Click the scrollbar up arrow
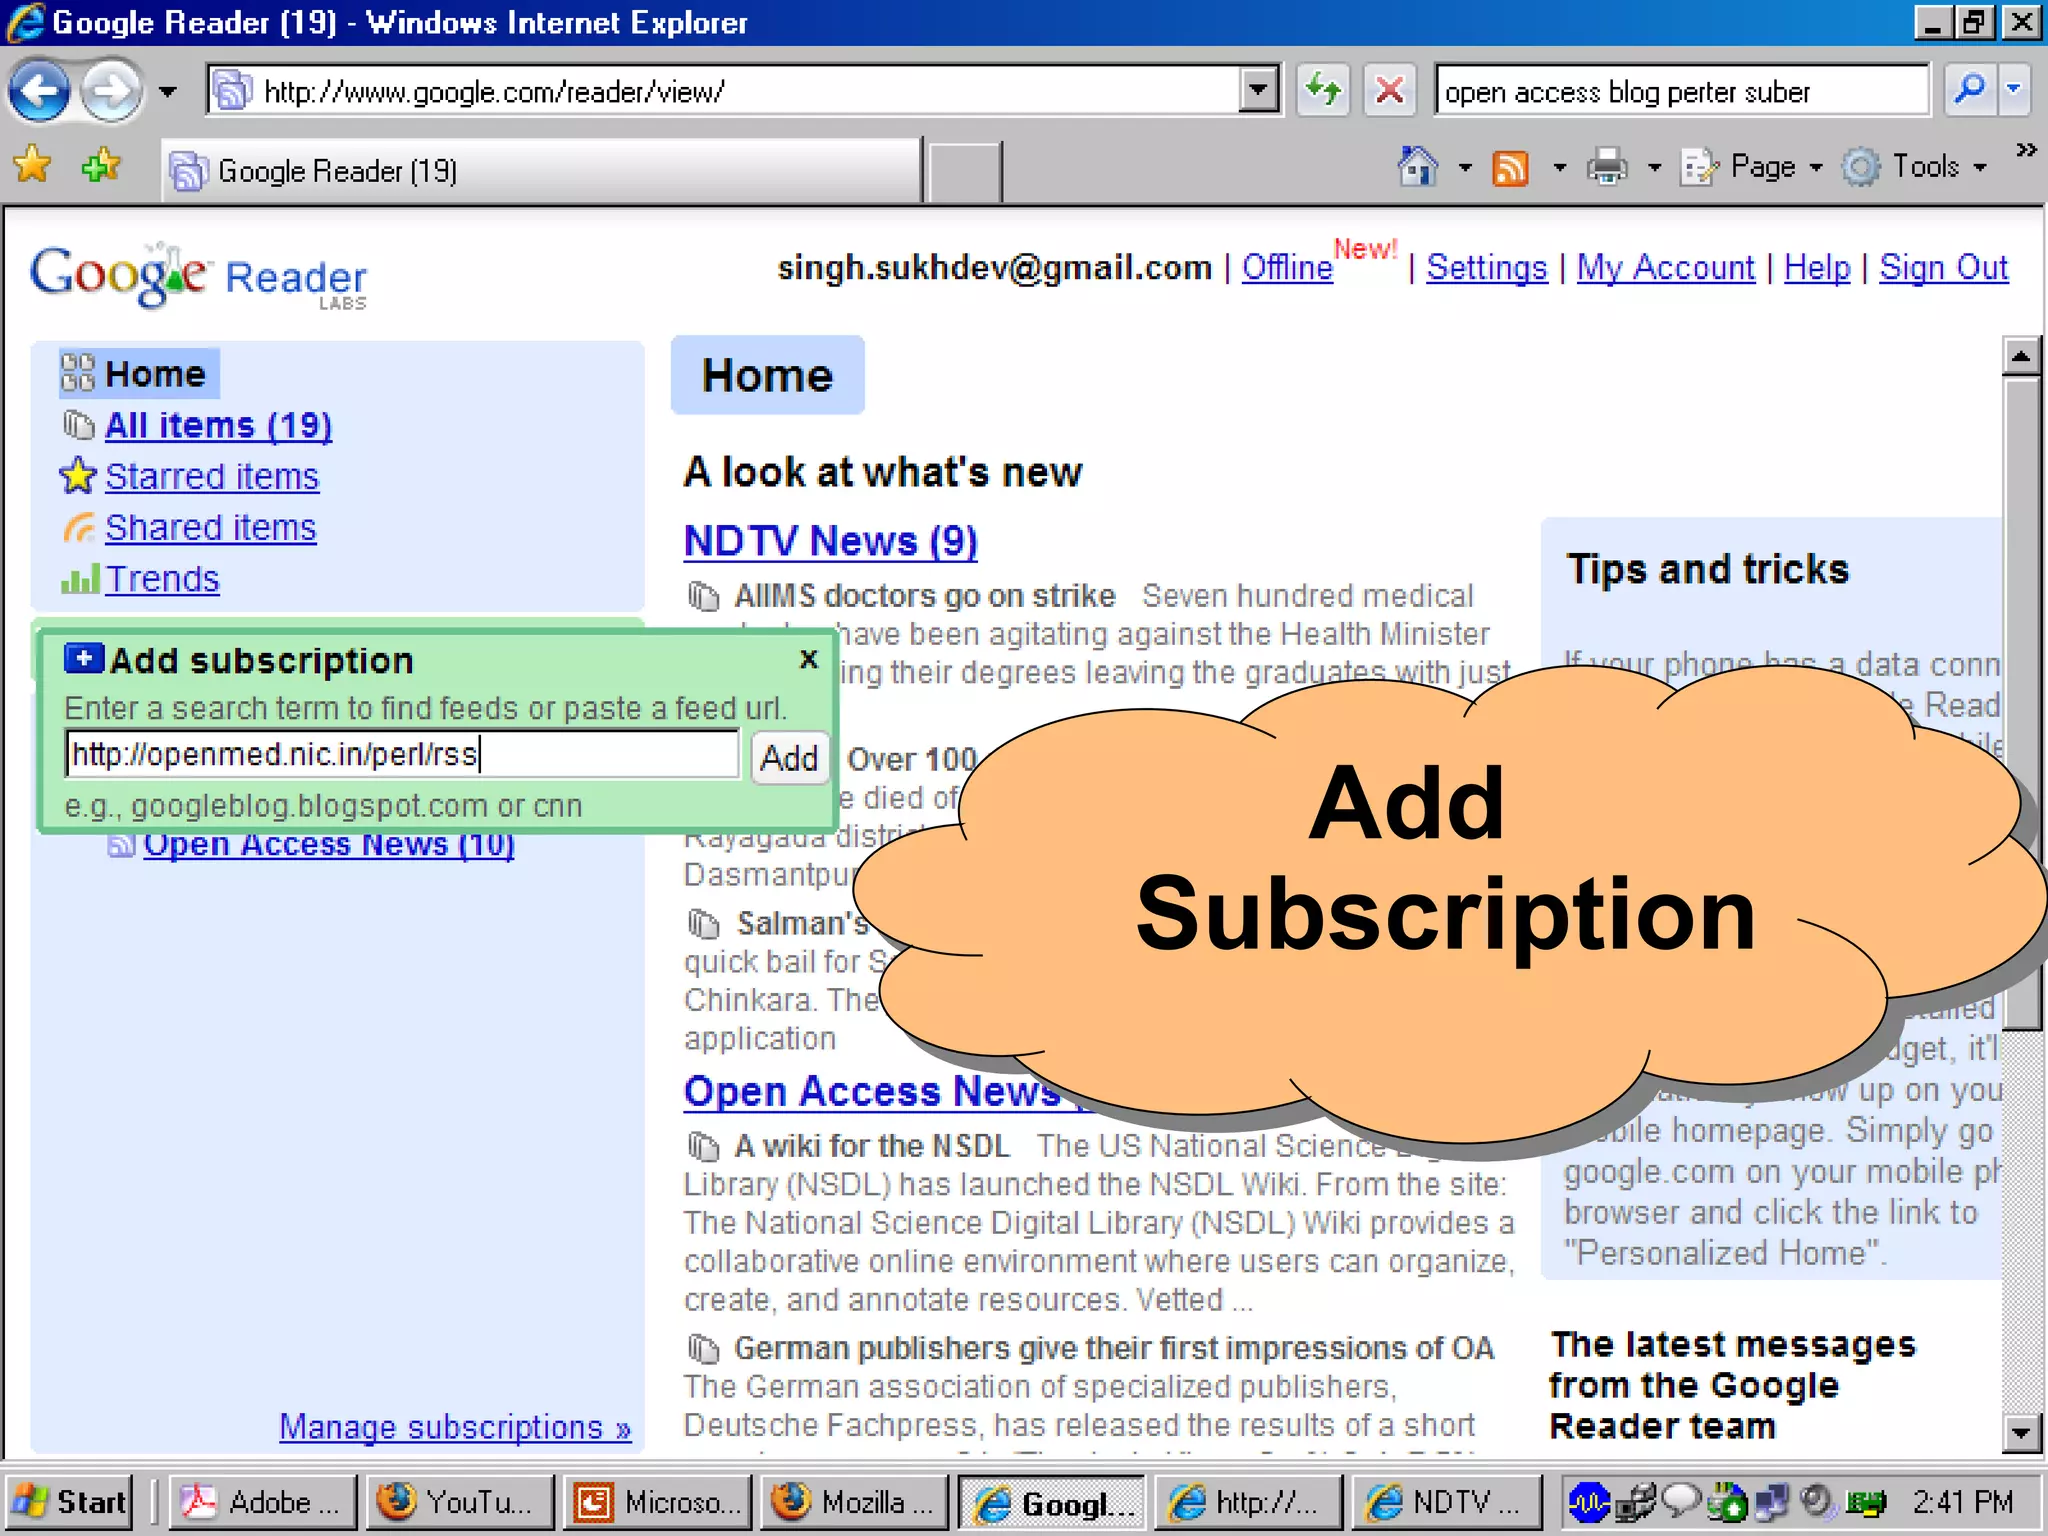Image resolution: width=2048 pixels, height=1536 pixels. (x=2021, y=356)
